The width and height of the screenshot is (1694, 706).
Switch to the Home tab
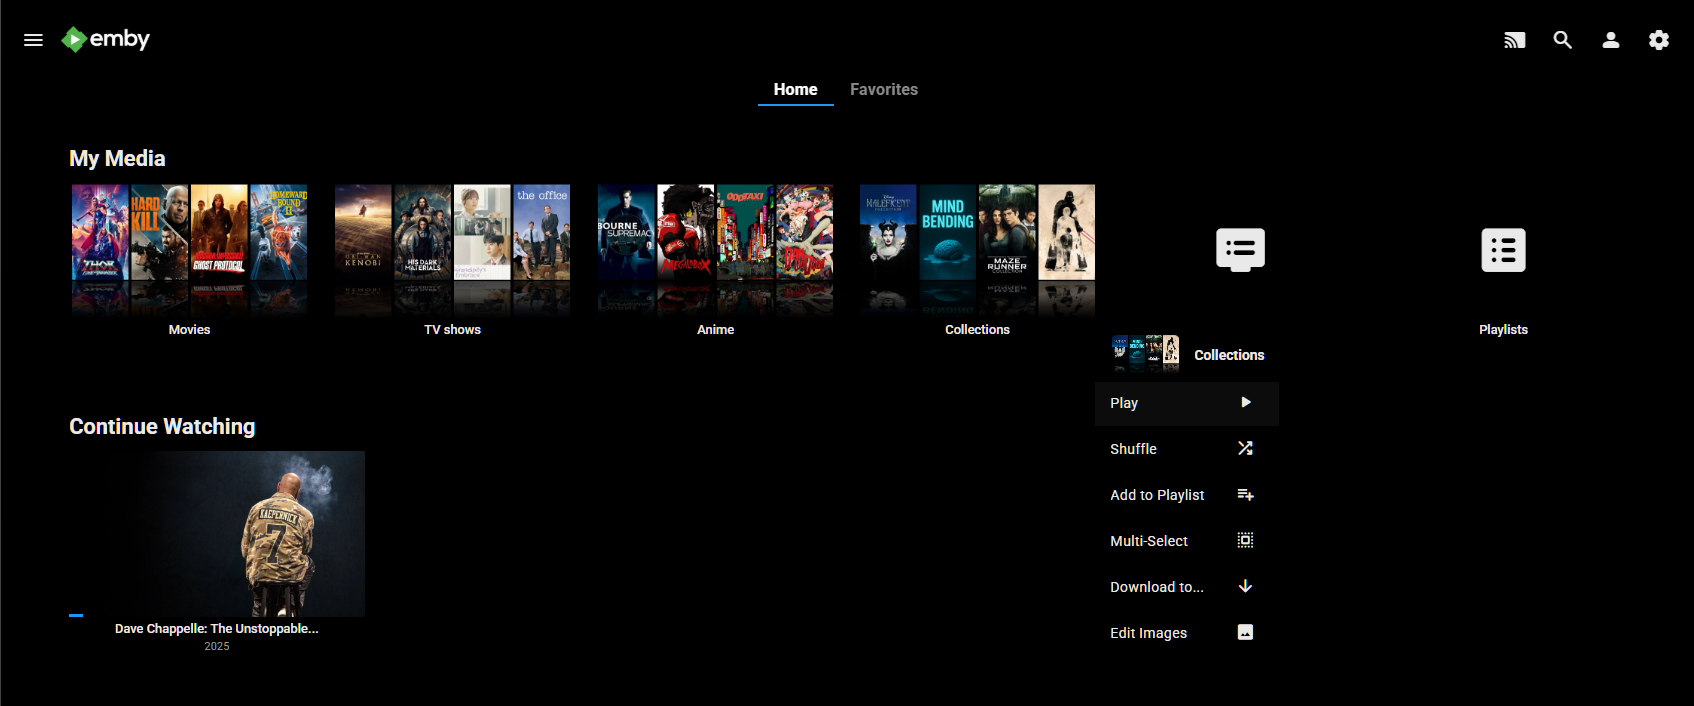point(795,90)
